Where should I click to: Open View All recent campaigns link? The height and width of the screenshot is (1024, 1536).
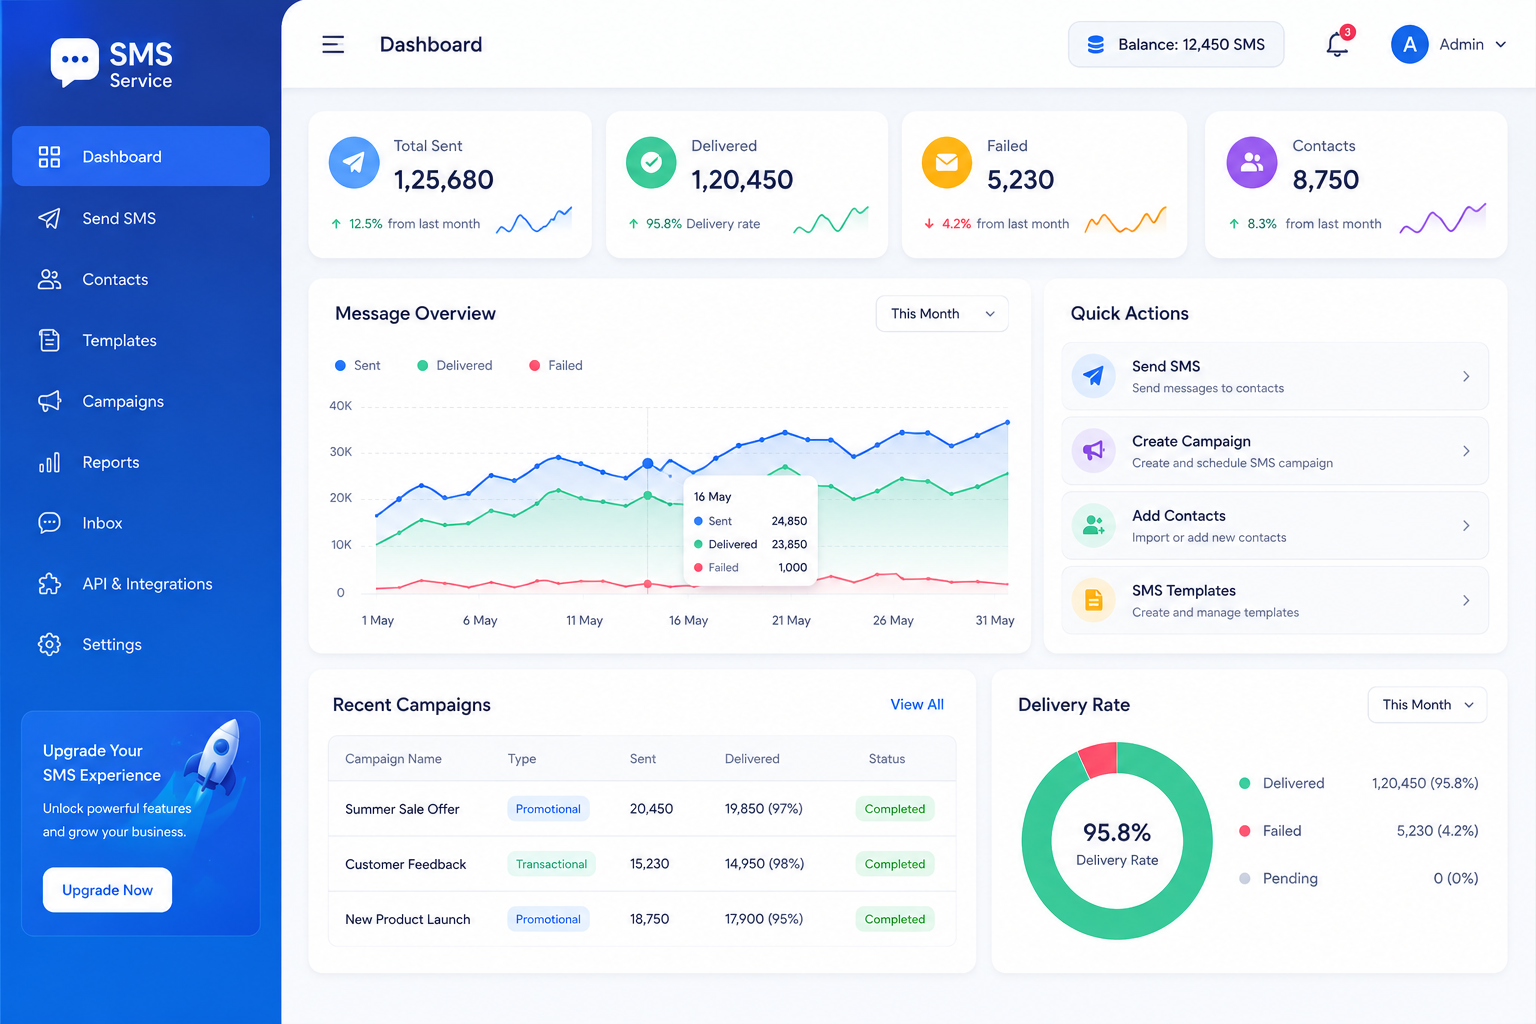tap(917, 705)
